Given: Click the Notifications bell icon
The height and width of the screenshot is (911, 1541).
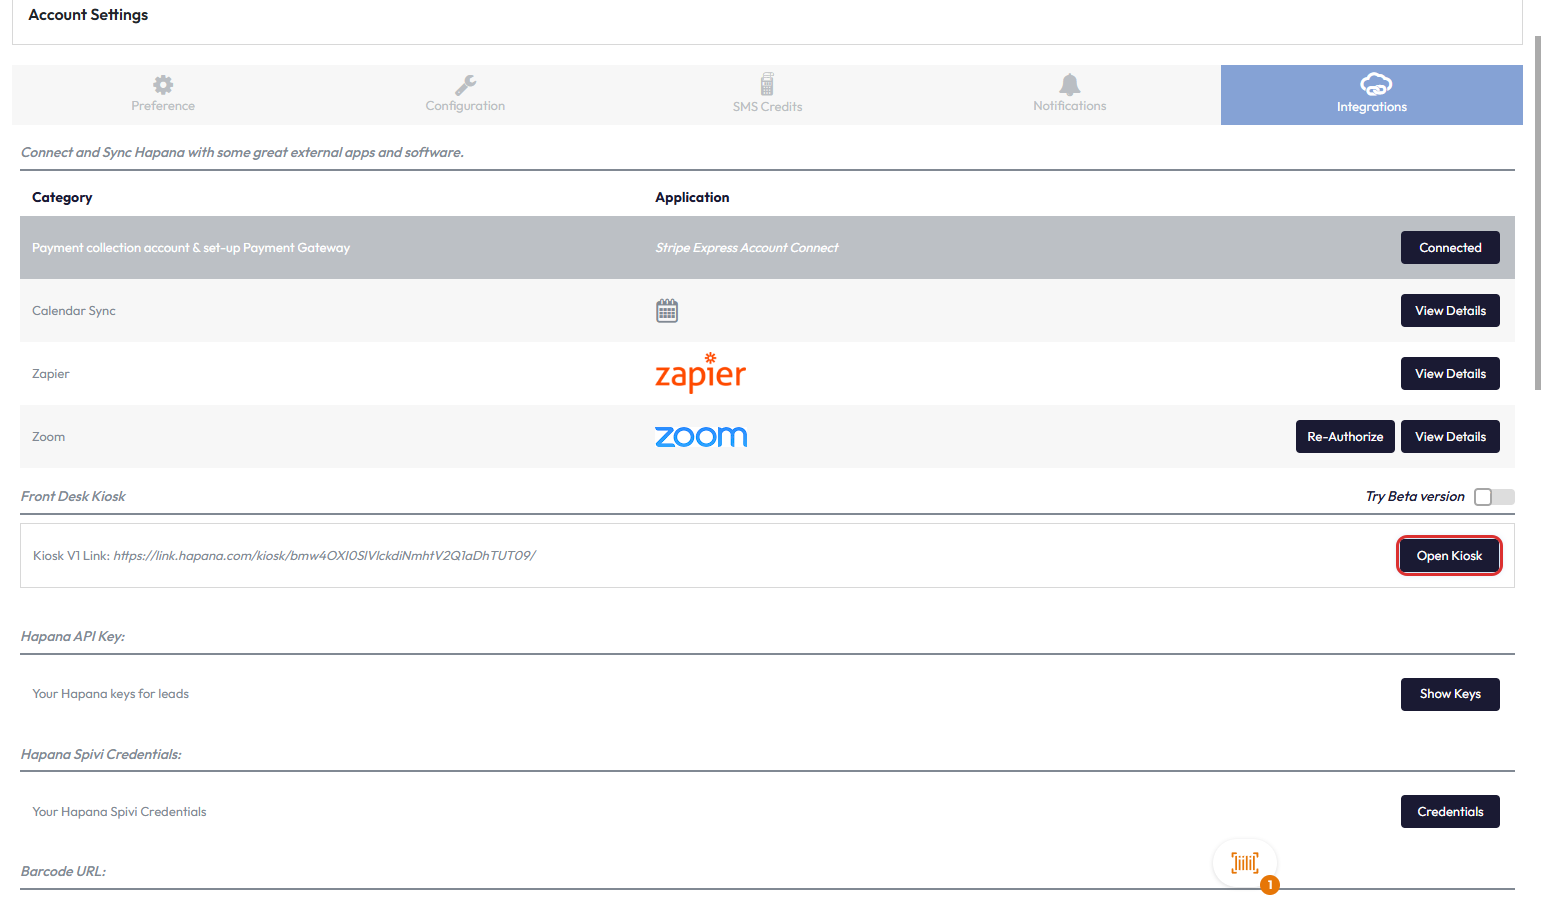Looking at the screenshot, I should pos(1069,84).
